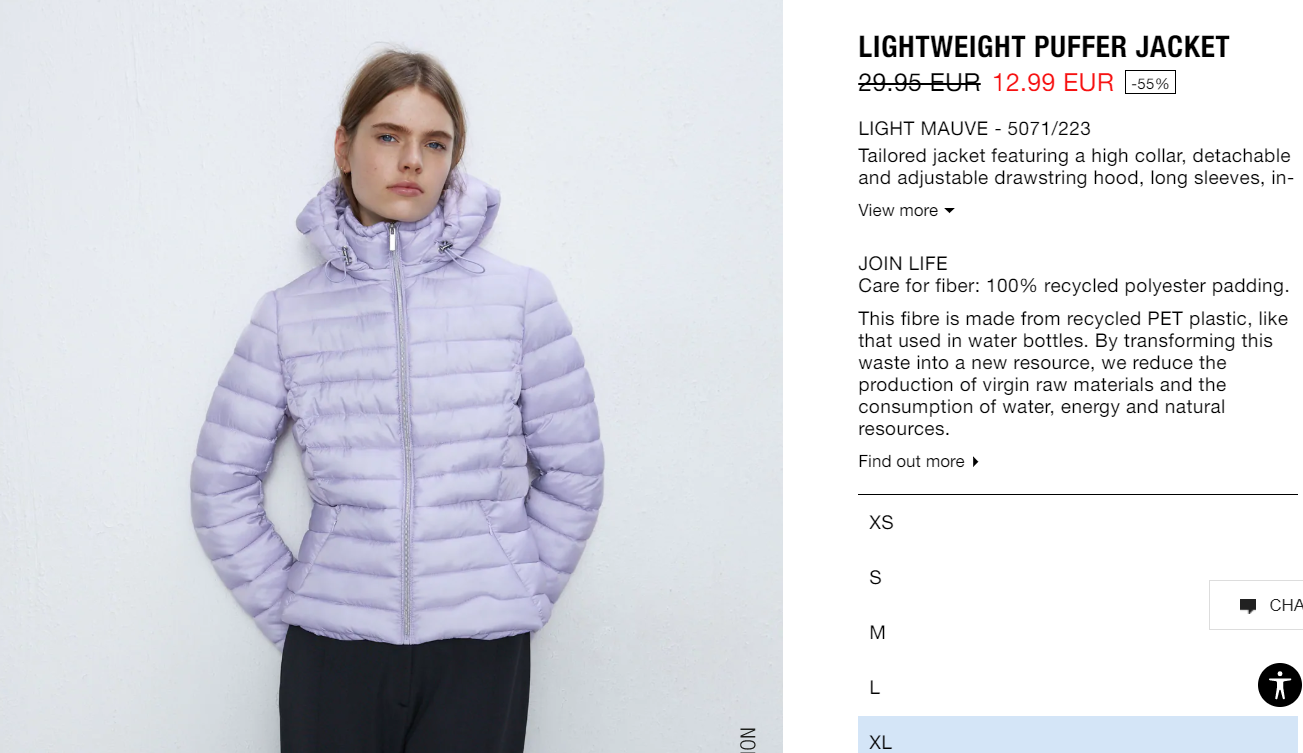Click the vertical label at the photo edge
Screen dimensions: 1303x753
[x=747, y=739]
